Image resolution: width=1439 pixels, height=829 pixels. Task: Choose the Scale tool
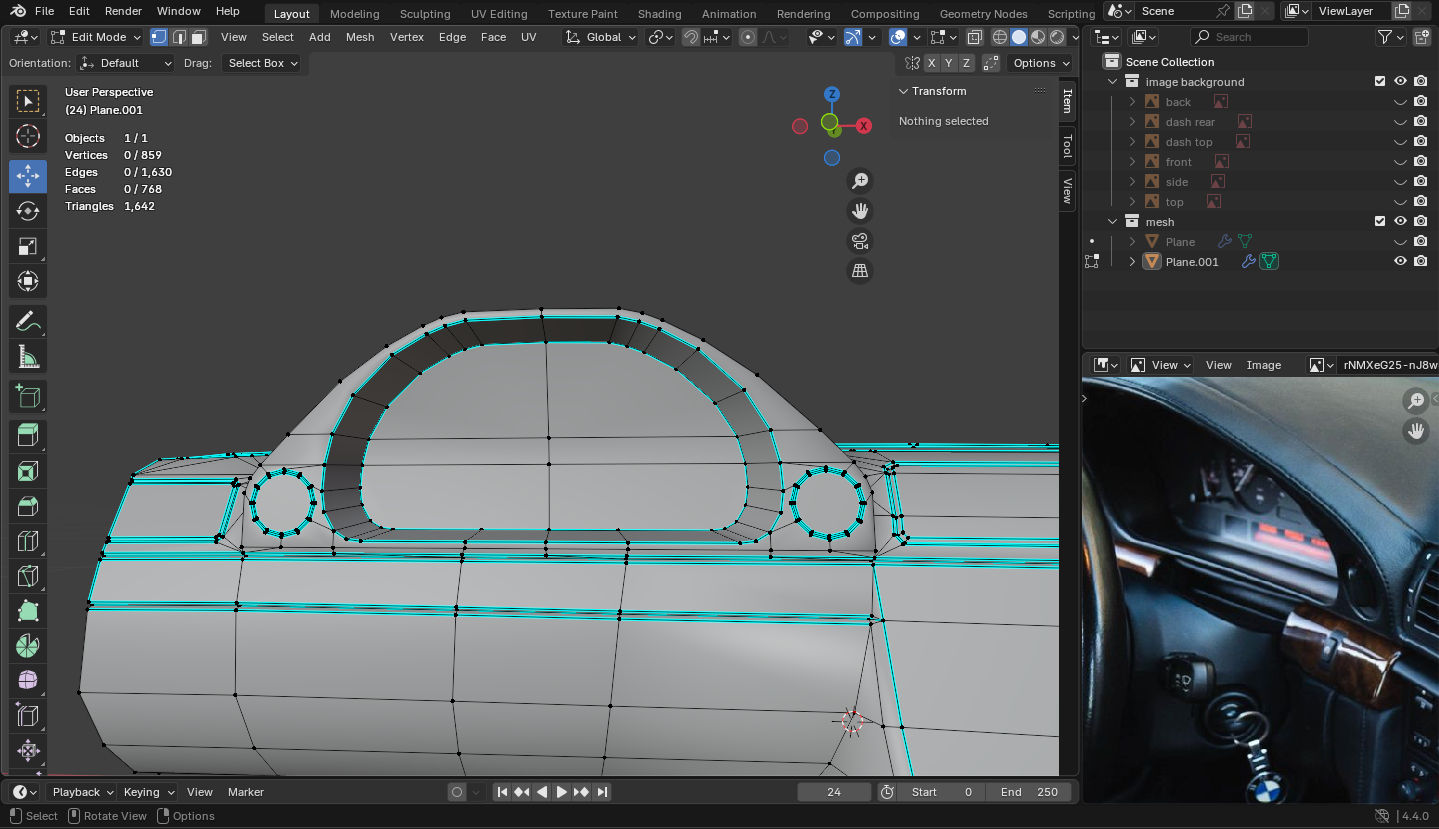click(28, 246)
